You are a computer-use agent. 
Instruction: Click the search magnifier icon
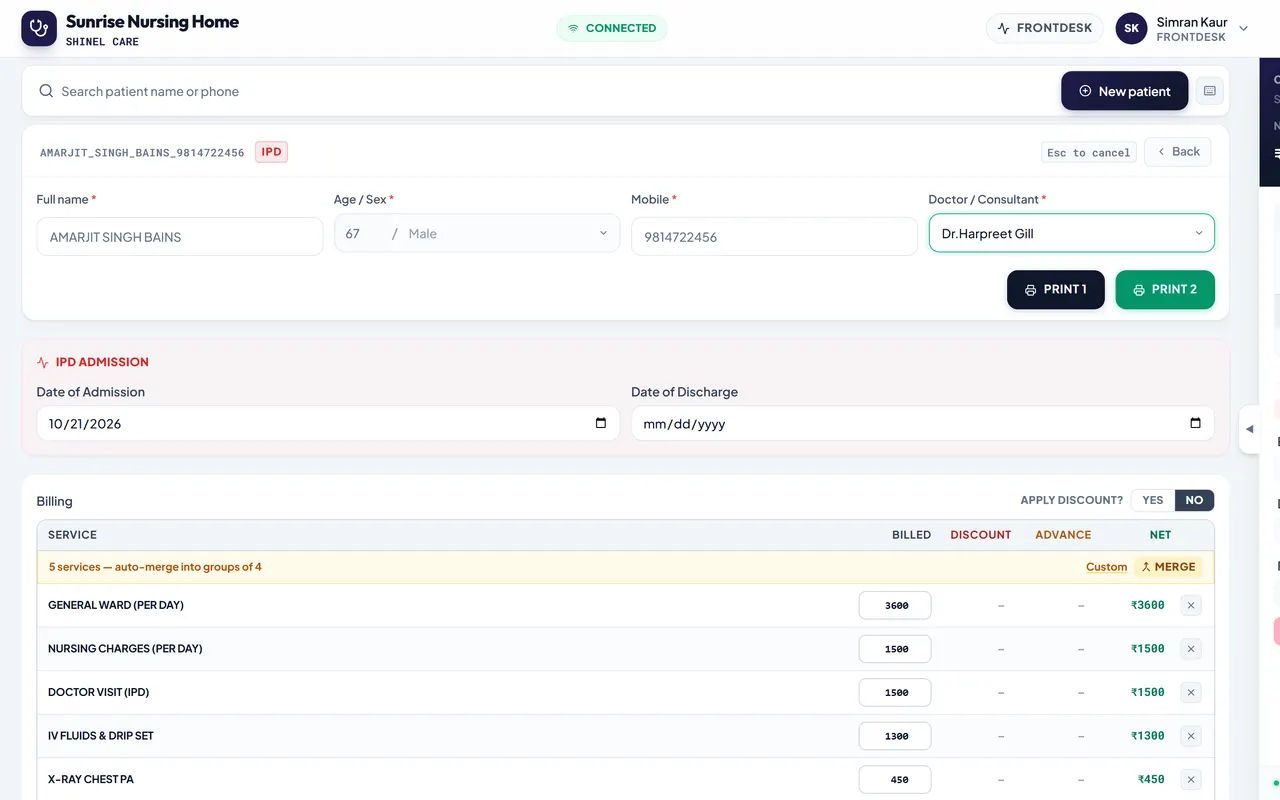tap(46, 91)
